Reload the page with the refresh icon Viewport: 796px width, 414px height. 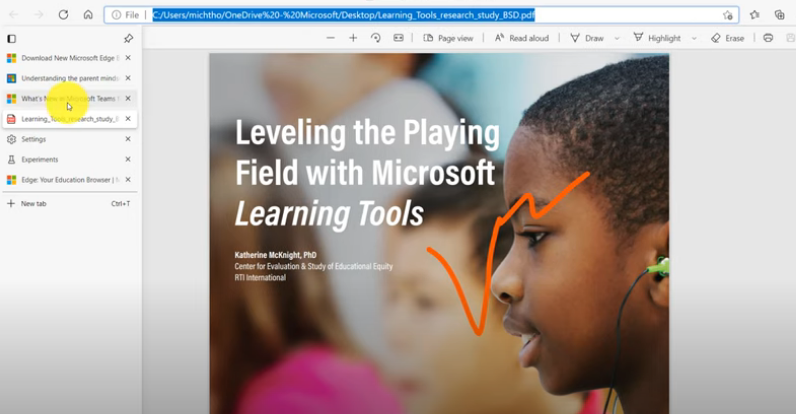click(63, 15)
